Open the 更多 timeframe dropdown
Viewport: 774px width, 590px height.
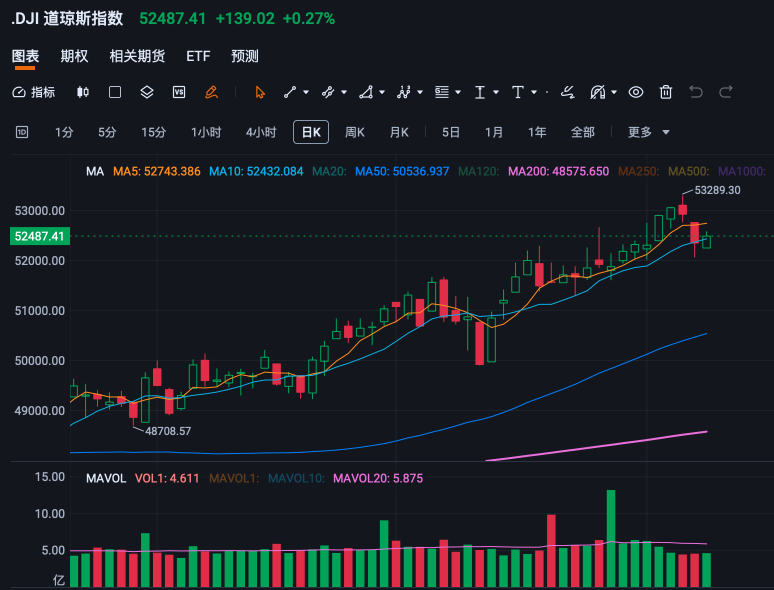pyautogui.click(x=648, y=132)
